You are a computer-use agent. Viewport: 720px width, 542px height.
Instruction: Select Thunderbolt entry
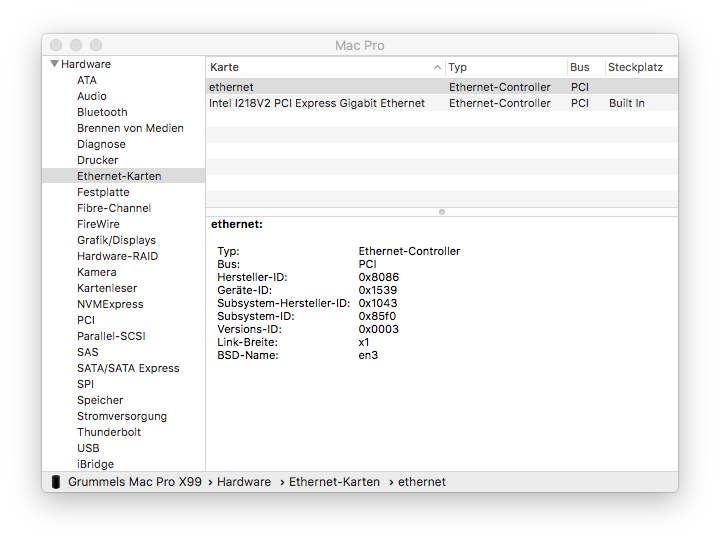(109, 432)
